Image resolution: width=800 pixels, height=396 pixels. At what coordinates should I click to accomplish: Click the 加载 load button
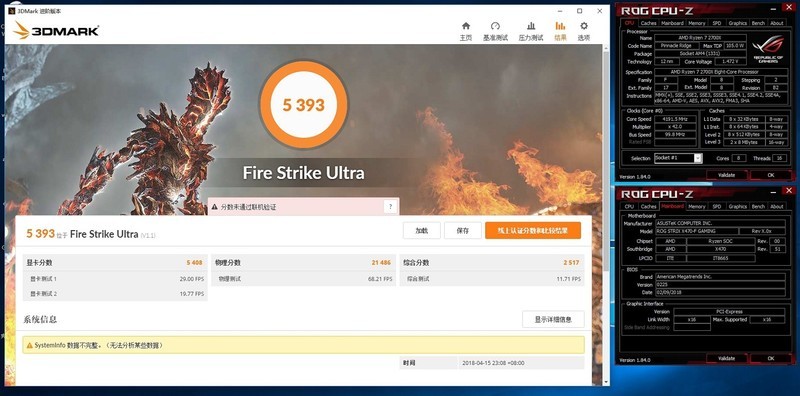click(421, 231)
